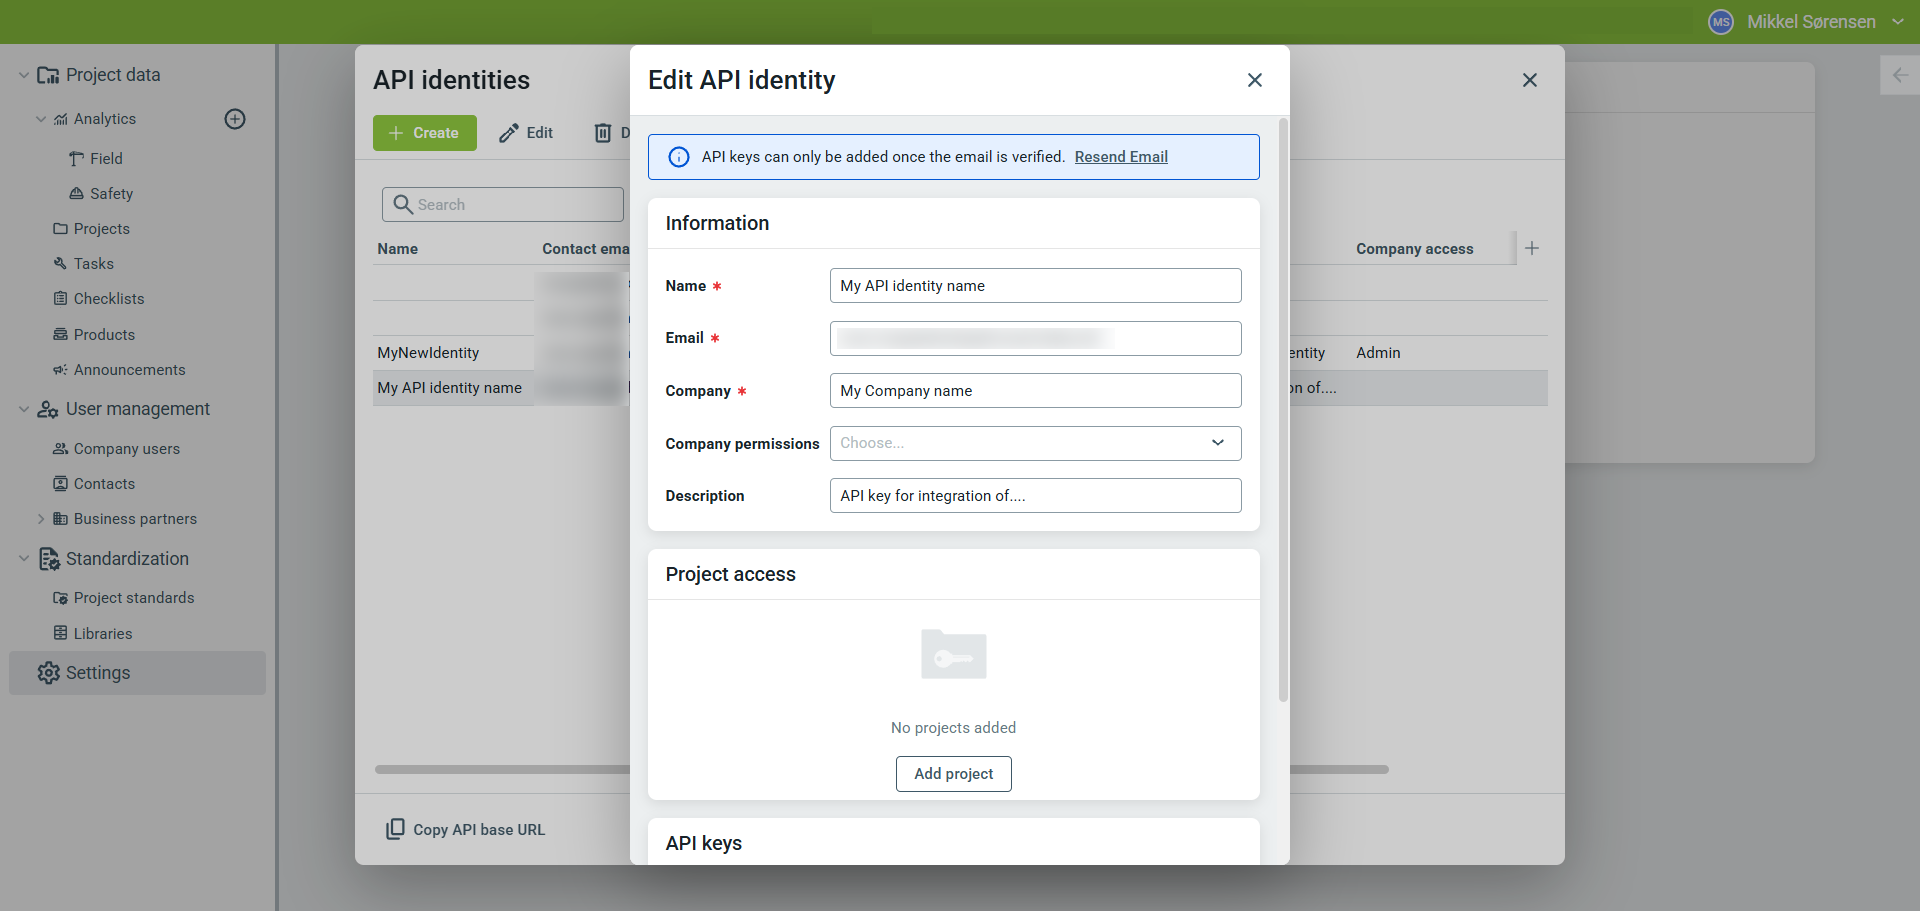
Task: Click the Resend Email link
Action: 1120,157
